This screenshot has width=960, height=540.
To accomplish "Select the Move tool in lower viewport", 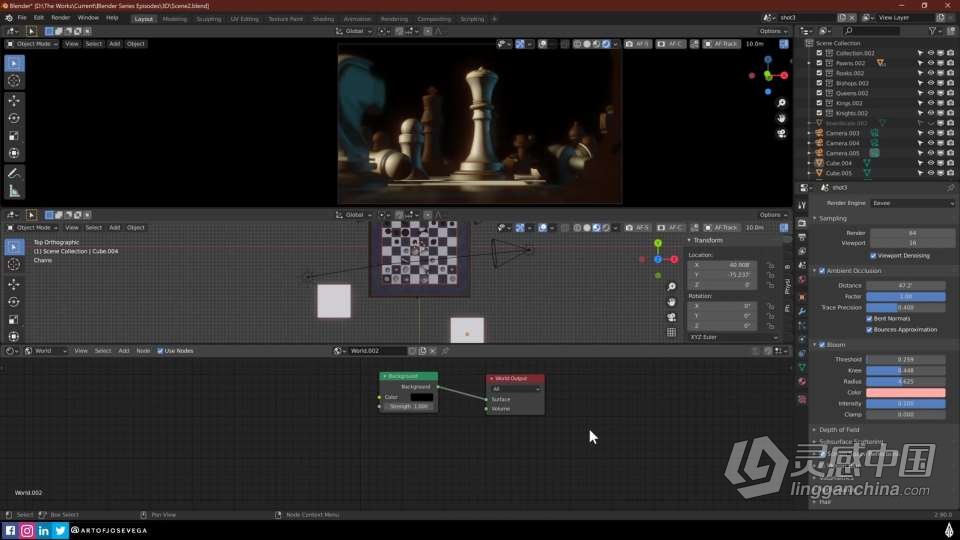I will 14,284.
